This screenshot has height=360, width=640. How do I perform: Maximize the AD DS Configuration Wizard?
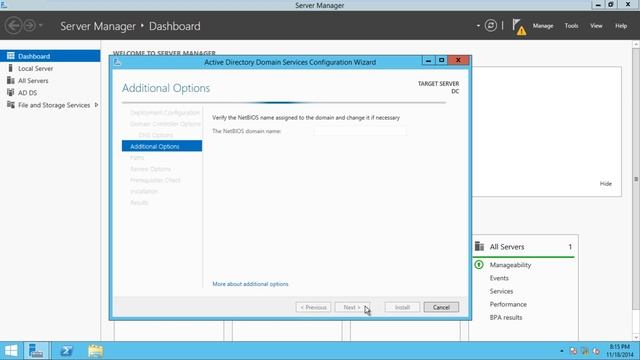coord(441,60)
